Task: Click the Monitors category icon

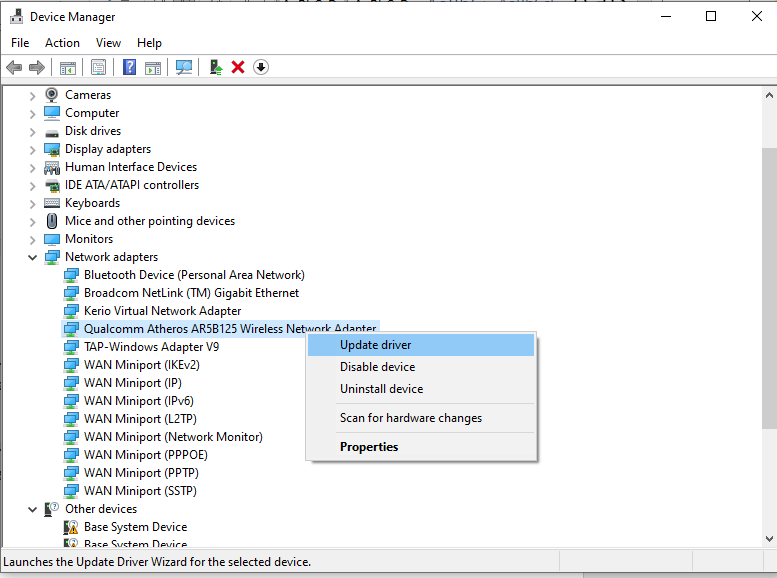Action: click(52, 239)
